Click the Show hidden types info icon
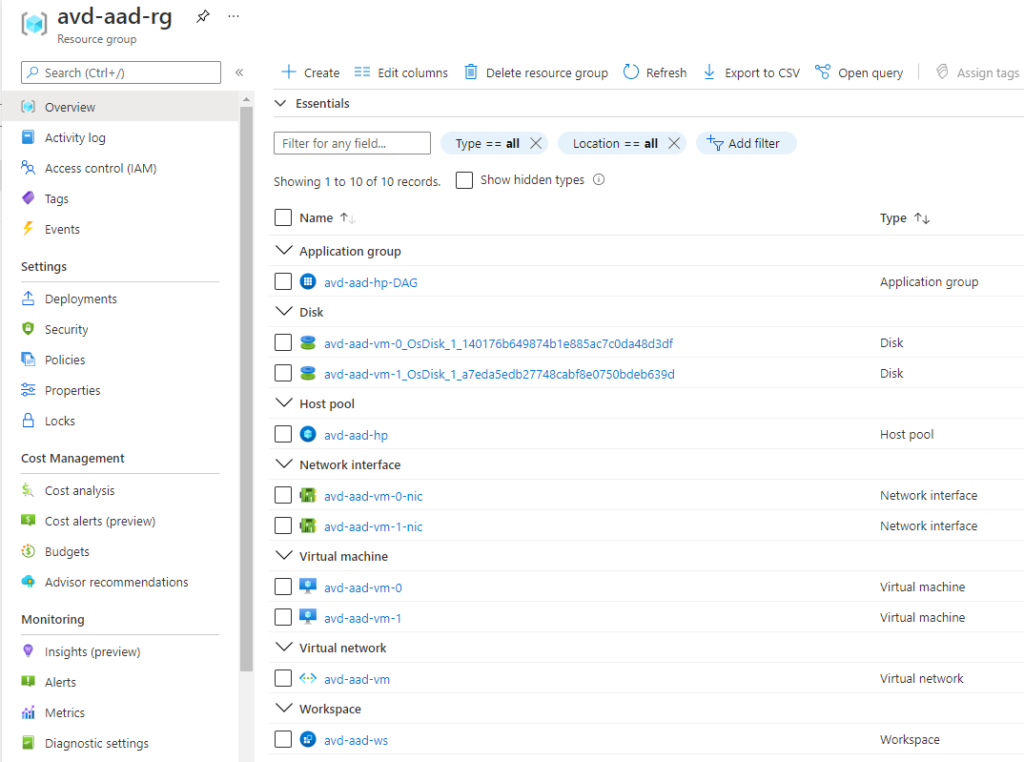1024x762 pixels. coord(599,180)
